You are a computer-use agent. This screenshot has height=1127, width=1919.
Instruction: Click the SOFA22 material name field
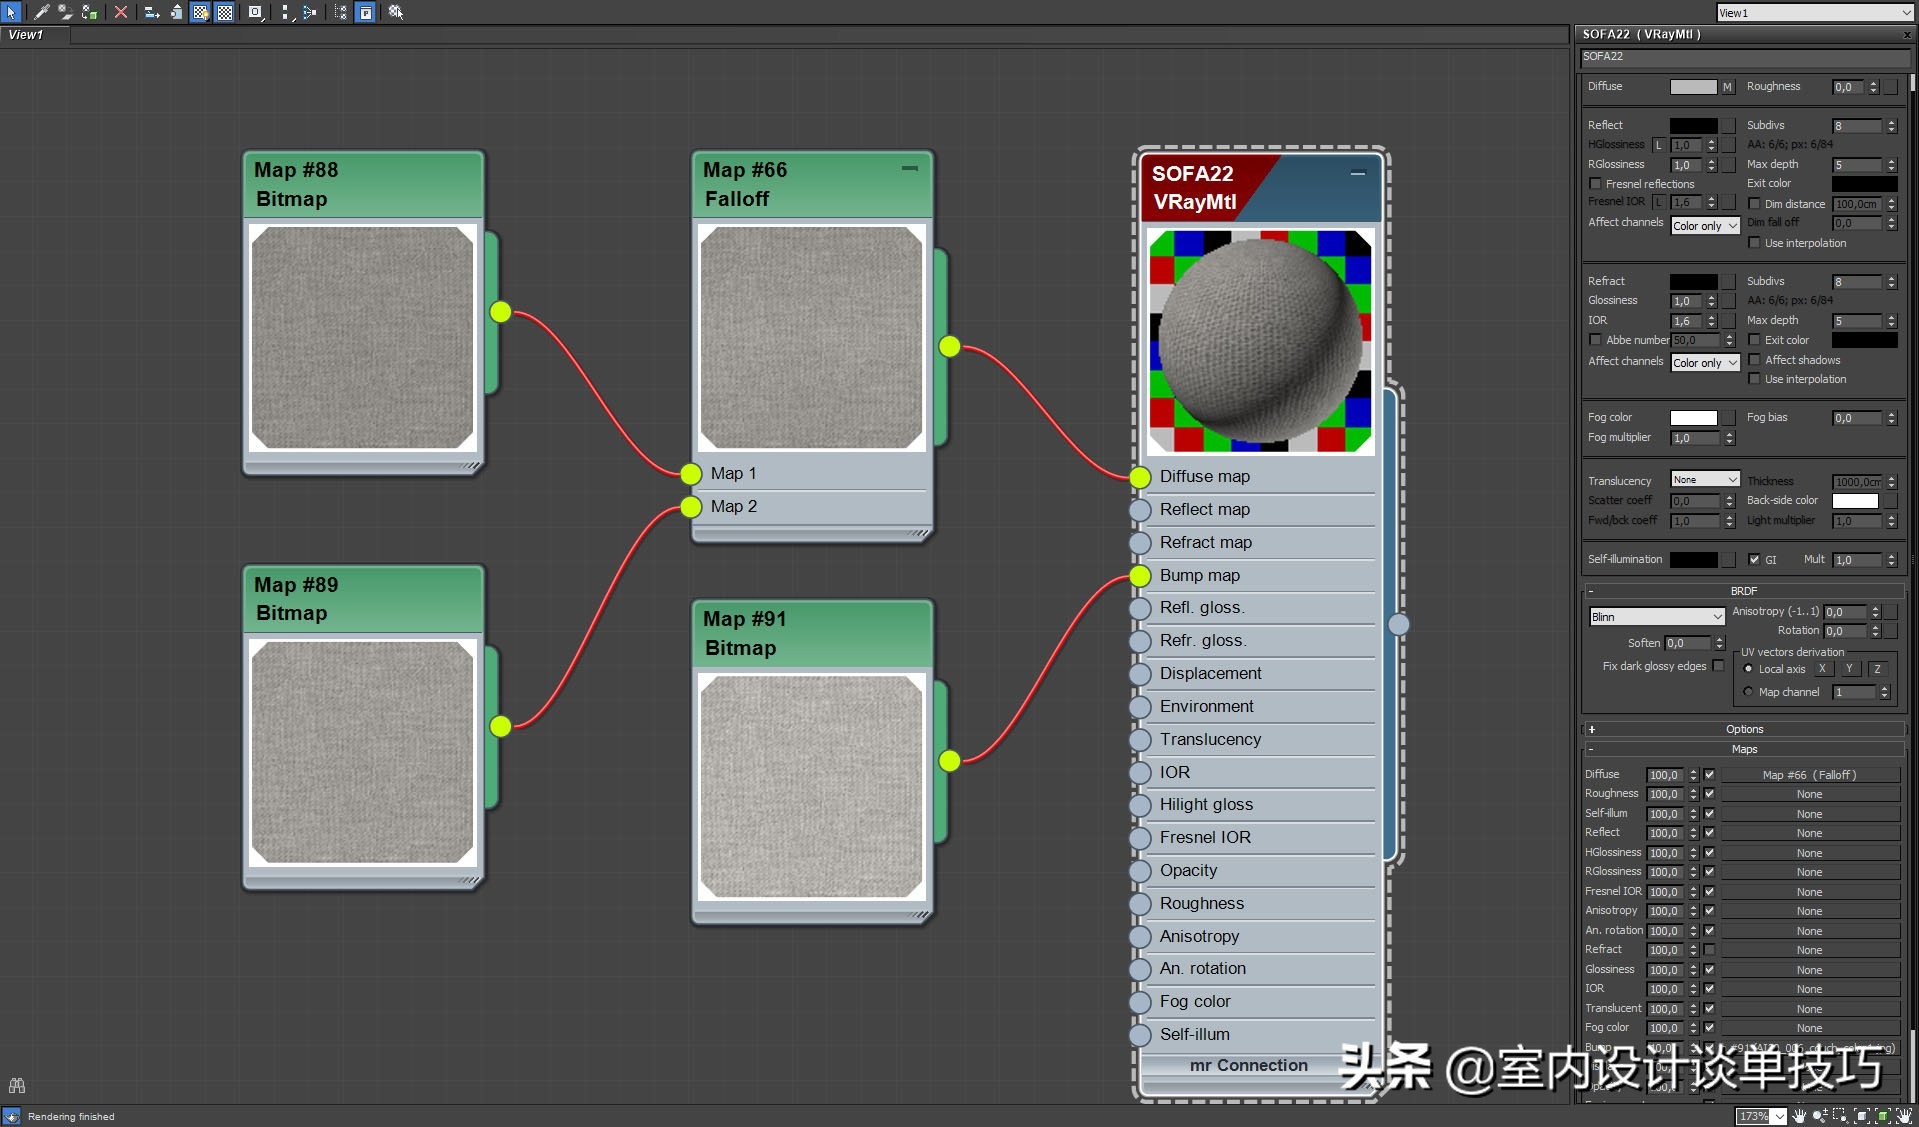point(1740,57)
